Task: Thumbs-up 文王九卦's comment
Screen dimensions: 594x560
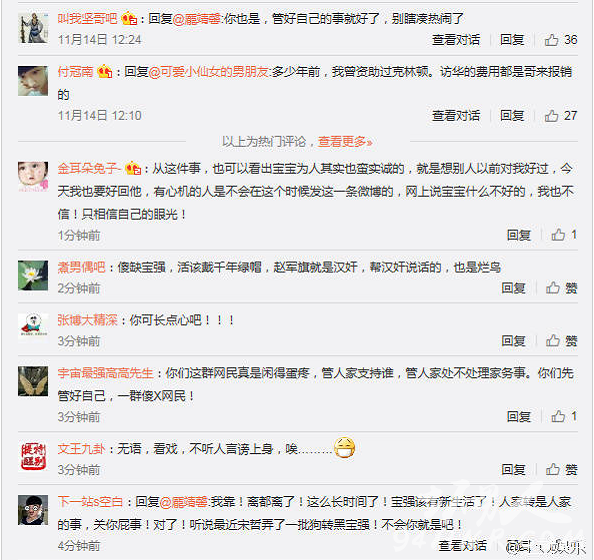Action: (561, 469)
